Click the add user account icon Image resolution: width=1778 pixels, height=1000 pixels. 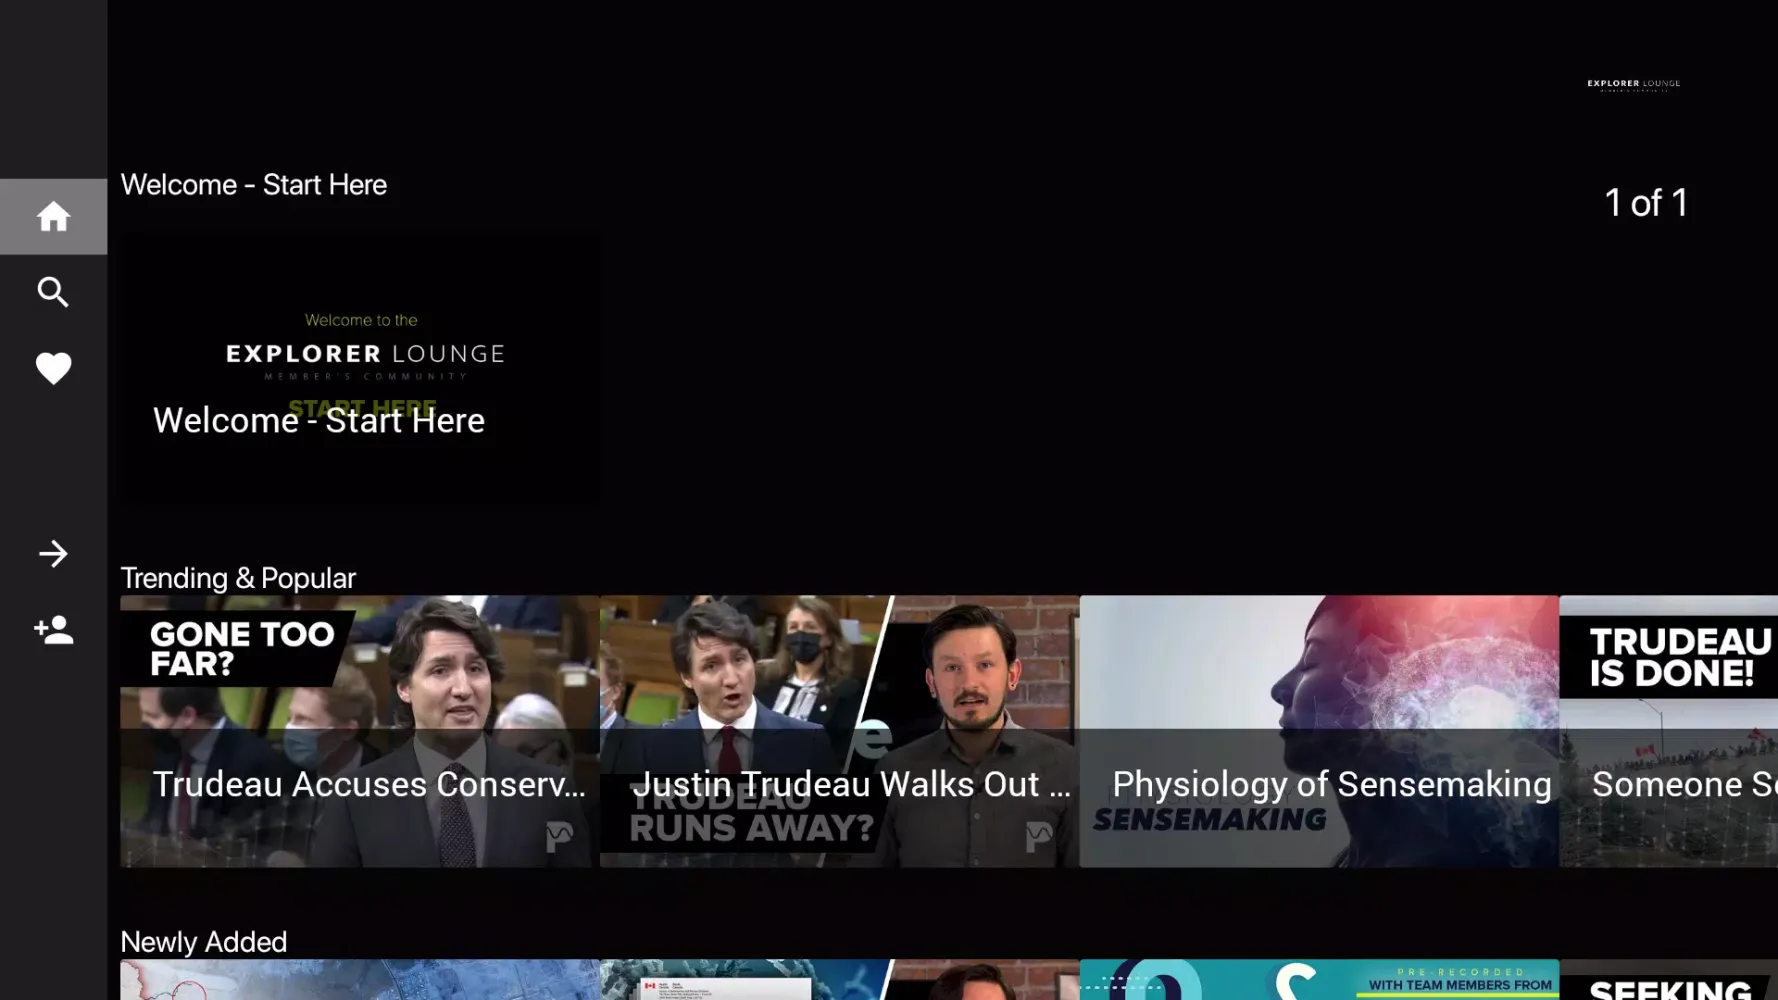(53, 629)
